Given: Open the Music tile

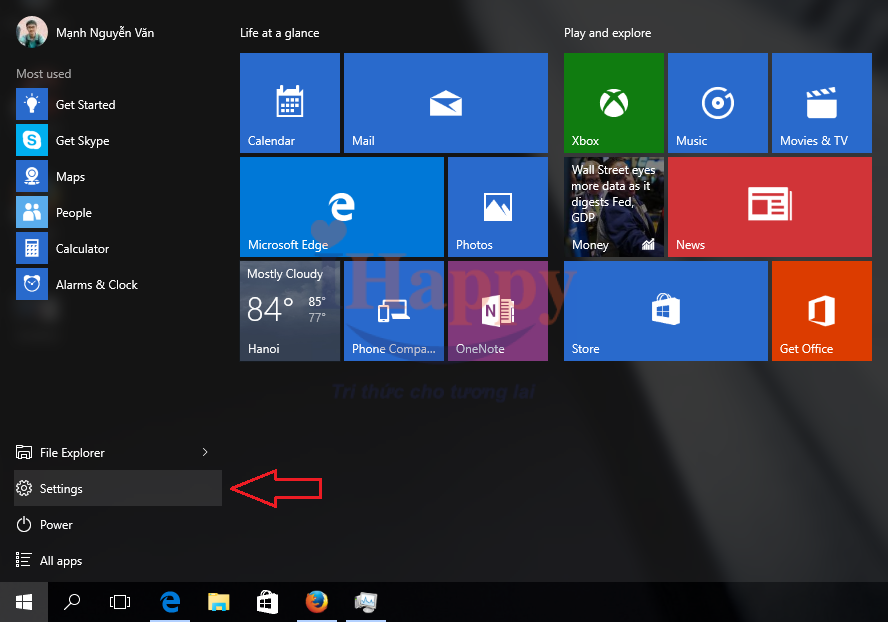Looking at the screenshot, I should (x=718, y=103).
